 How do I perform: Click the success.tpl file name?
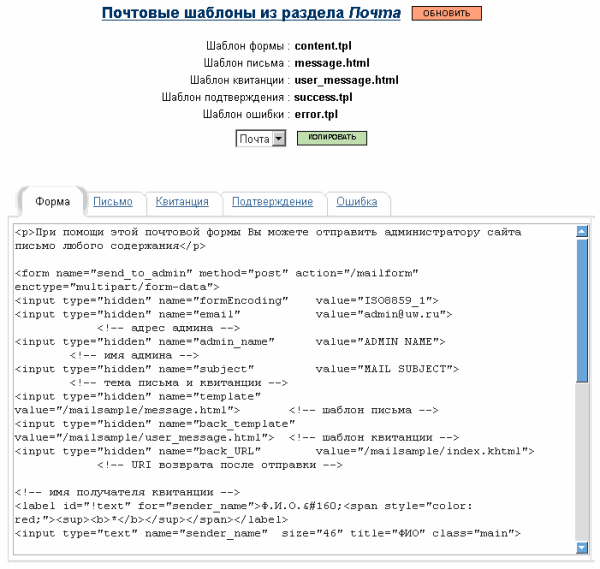coord(323,97)
